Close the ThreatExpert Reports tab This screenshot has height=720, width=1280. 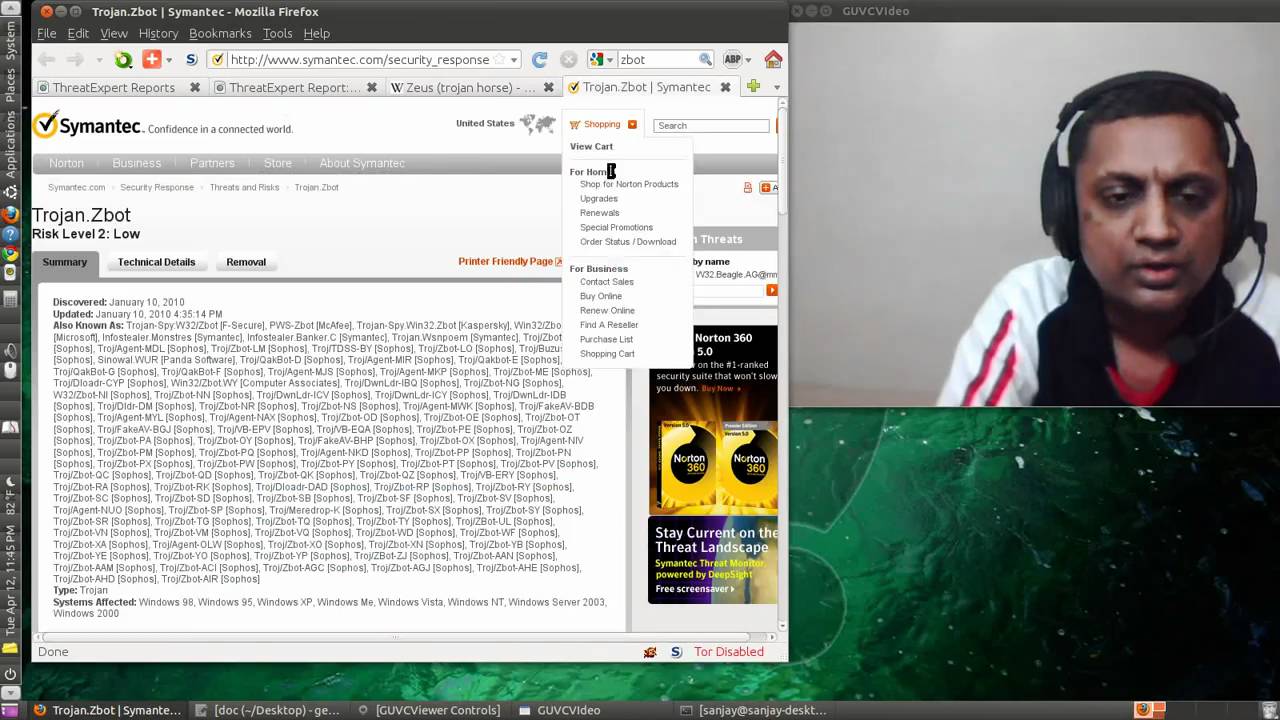point(195,88)
